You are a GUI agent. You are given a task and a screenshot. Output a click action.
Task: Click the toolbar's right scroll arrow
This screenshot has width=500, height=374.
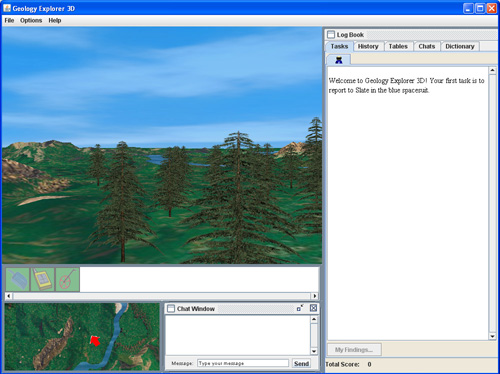(314, 296)
